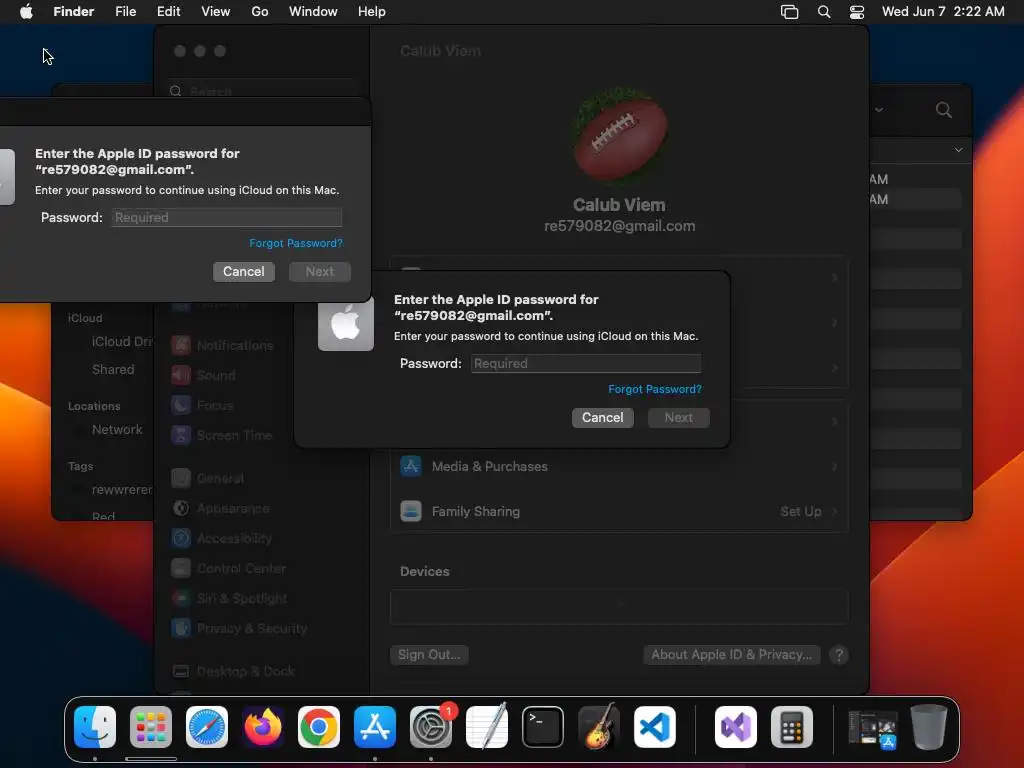Screen dimensions: 1024x768
Task: Select Accessibility in Settings sidebar
Action: [221, 539]
